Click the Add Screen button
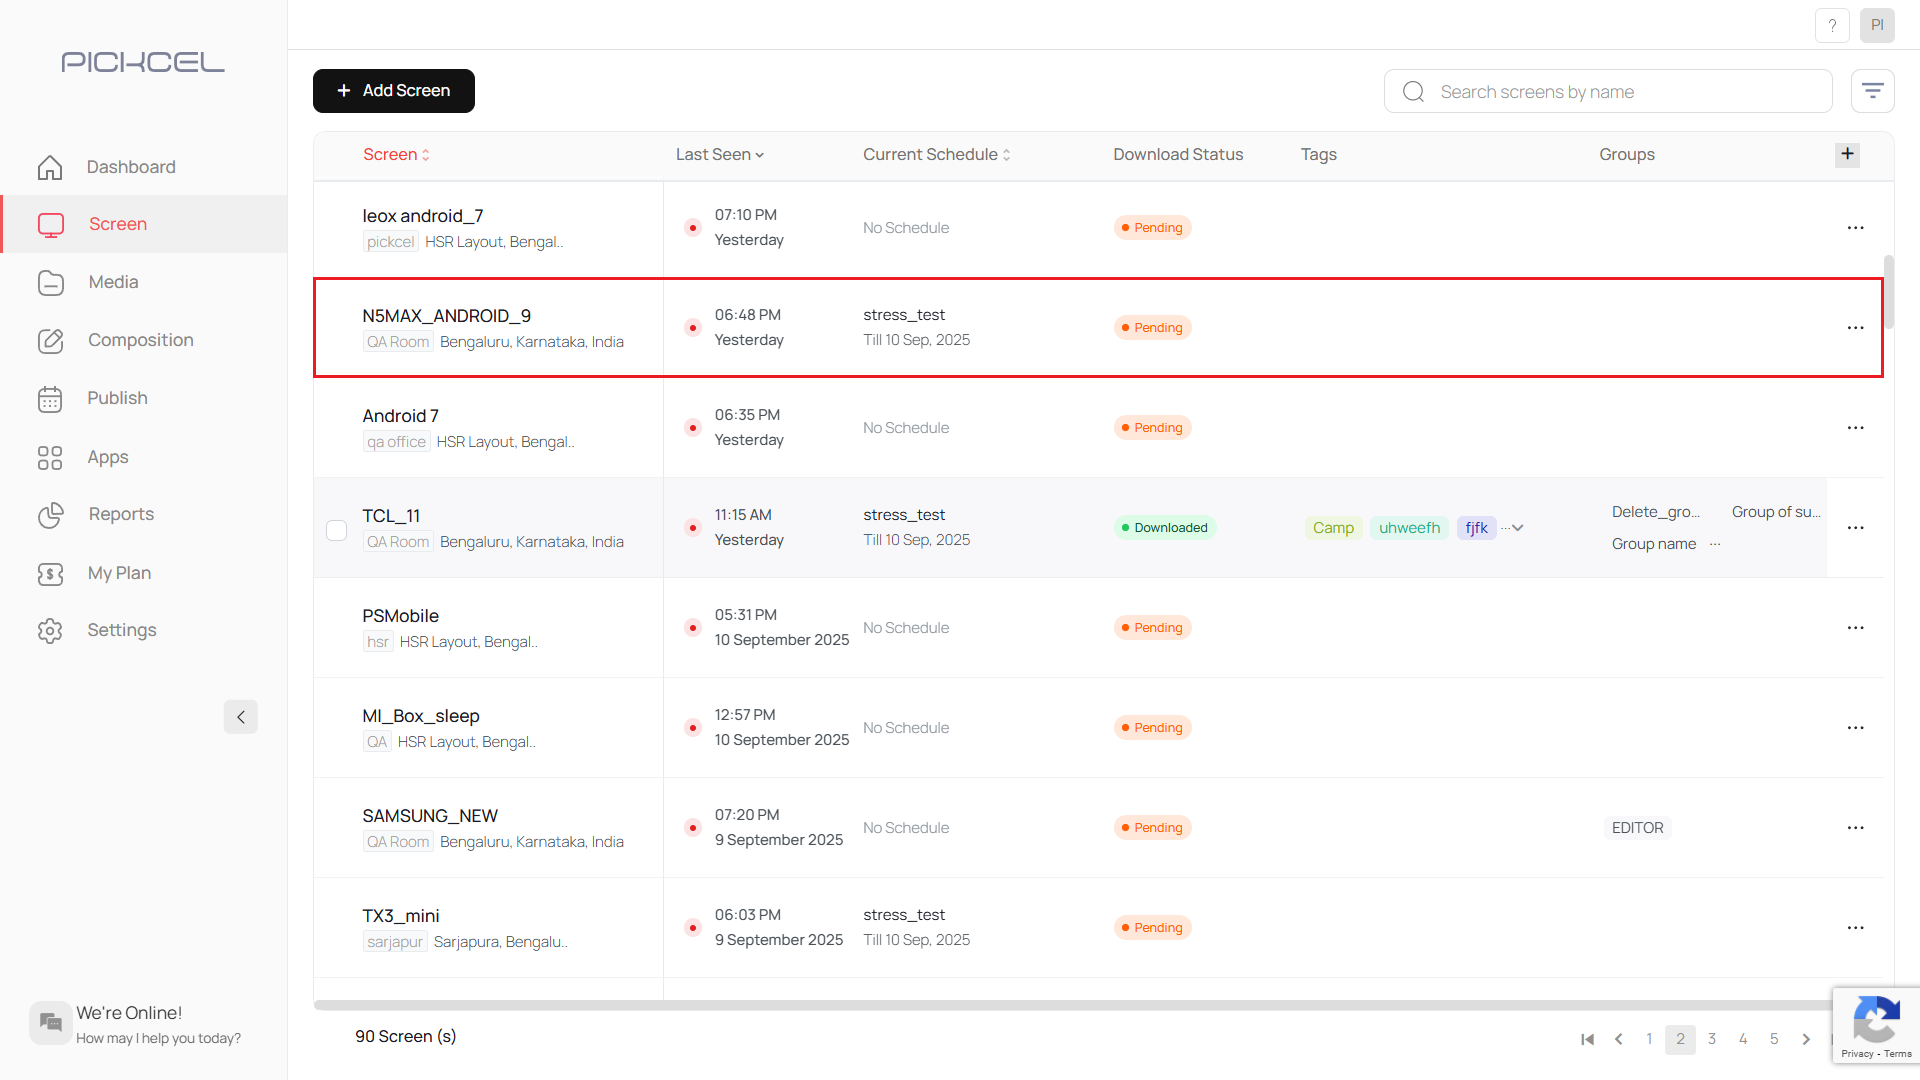Viewport: 1920px width, 1080px height. point(393,91)
